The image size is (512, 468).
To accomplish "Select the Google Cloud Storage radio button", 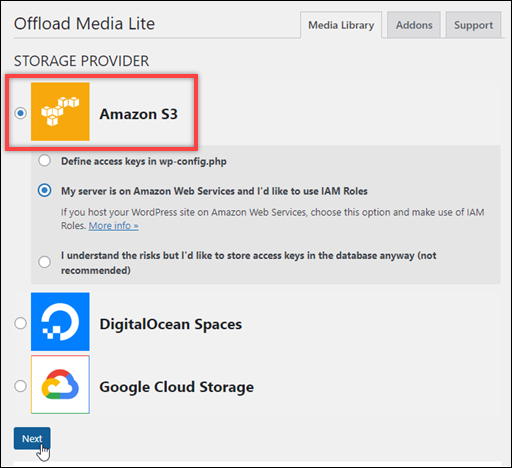I will click(21, 386).
